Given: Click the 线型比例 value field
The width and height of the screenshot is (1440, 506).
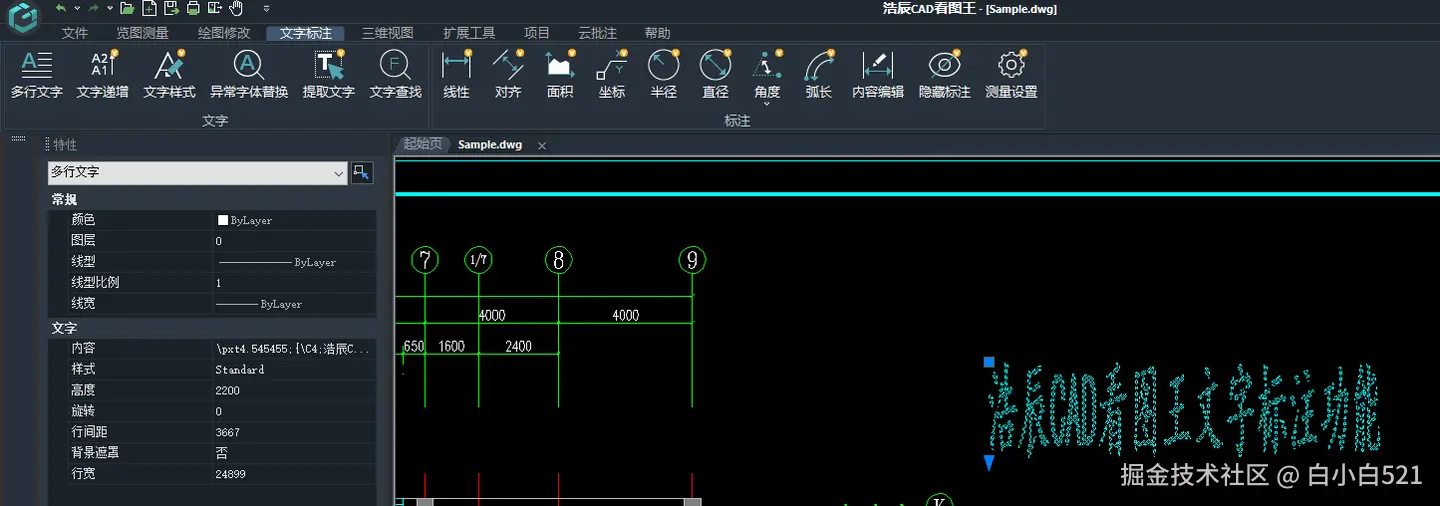Looking at the screenshot, I should click(x=295, y=283).
